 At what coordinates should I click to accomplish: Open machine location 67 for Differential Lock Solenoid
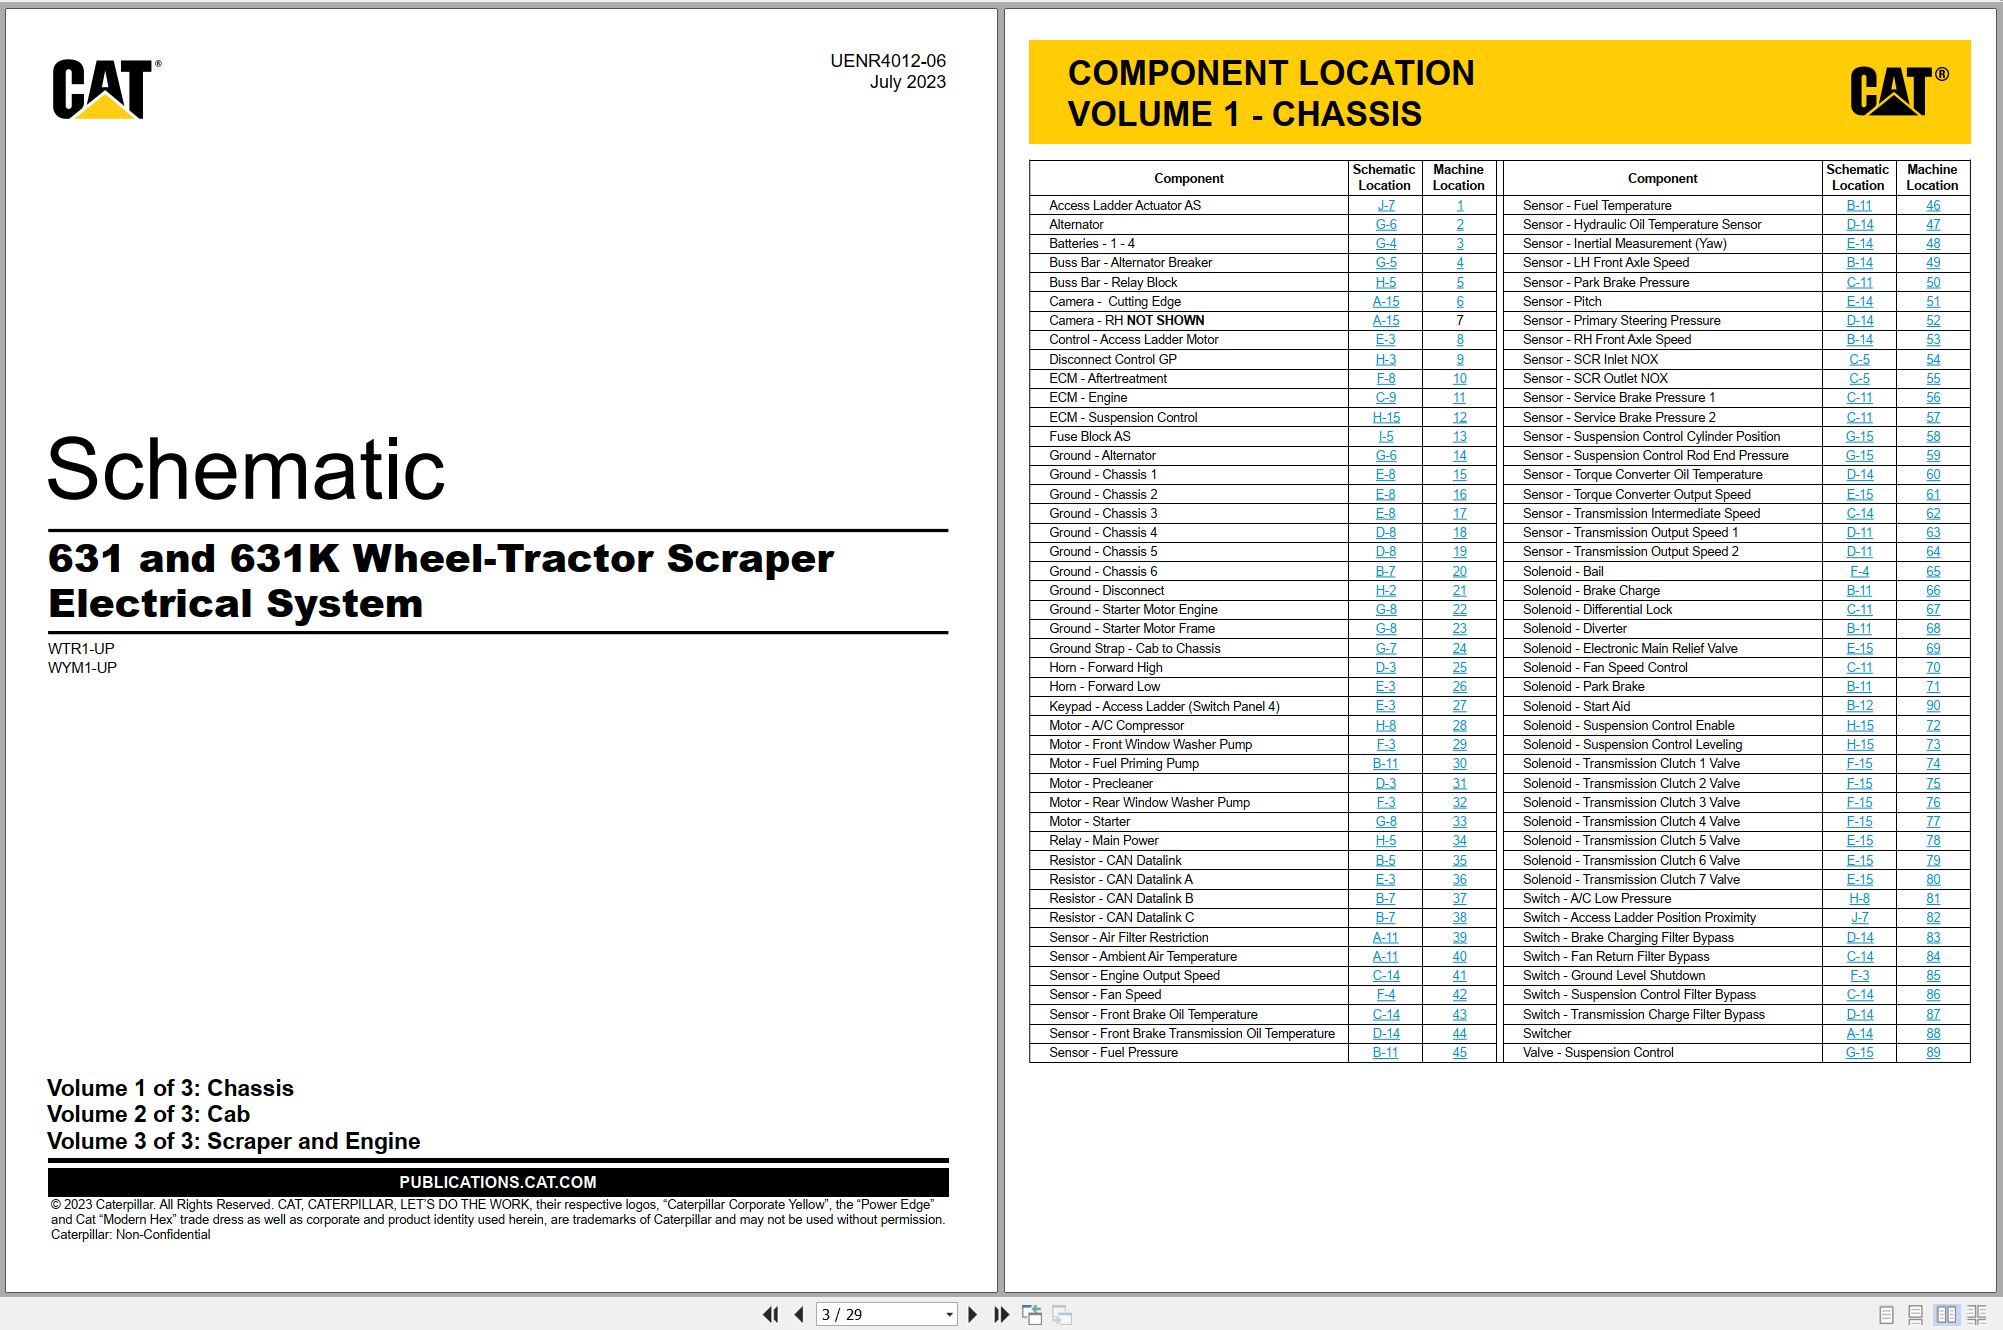coord(1933,609)
